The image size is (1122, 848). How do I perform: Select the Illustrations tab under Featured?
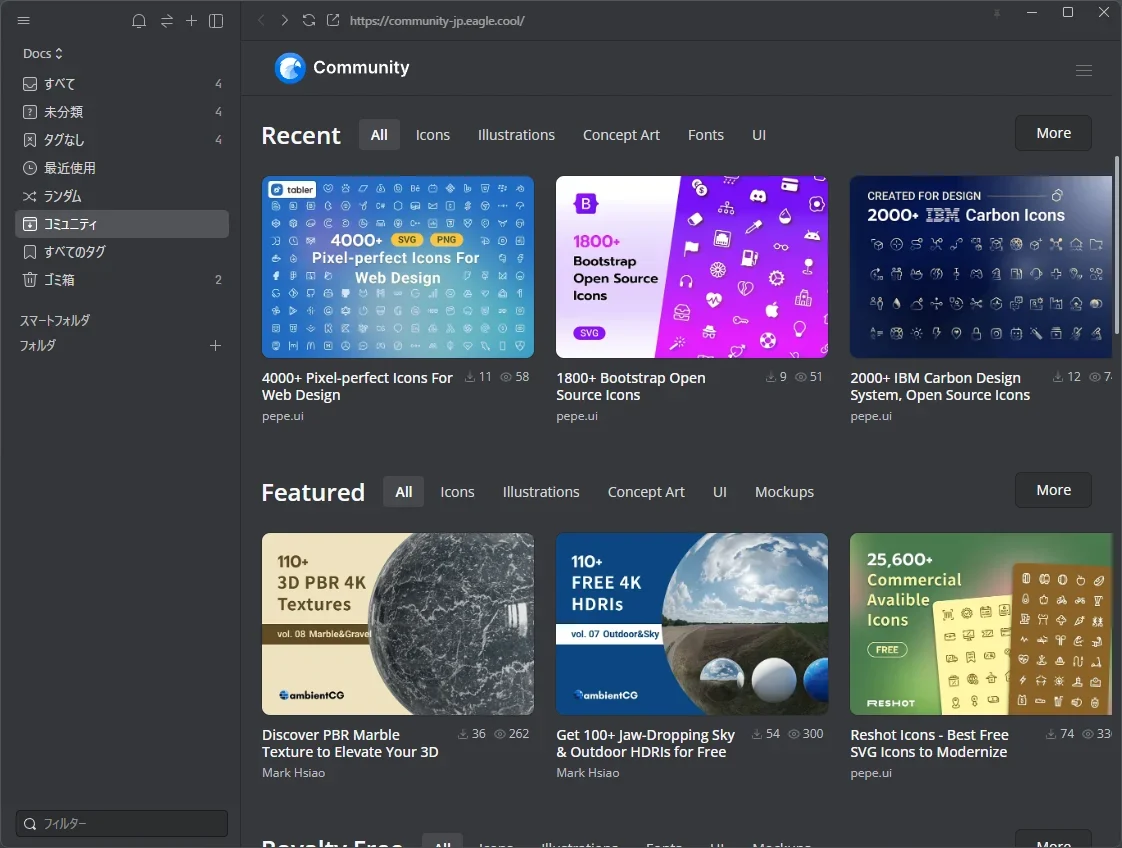(541, 492)
